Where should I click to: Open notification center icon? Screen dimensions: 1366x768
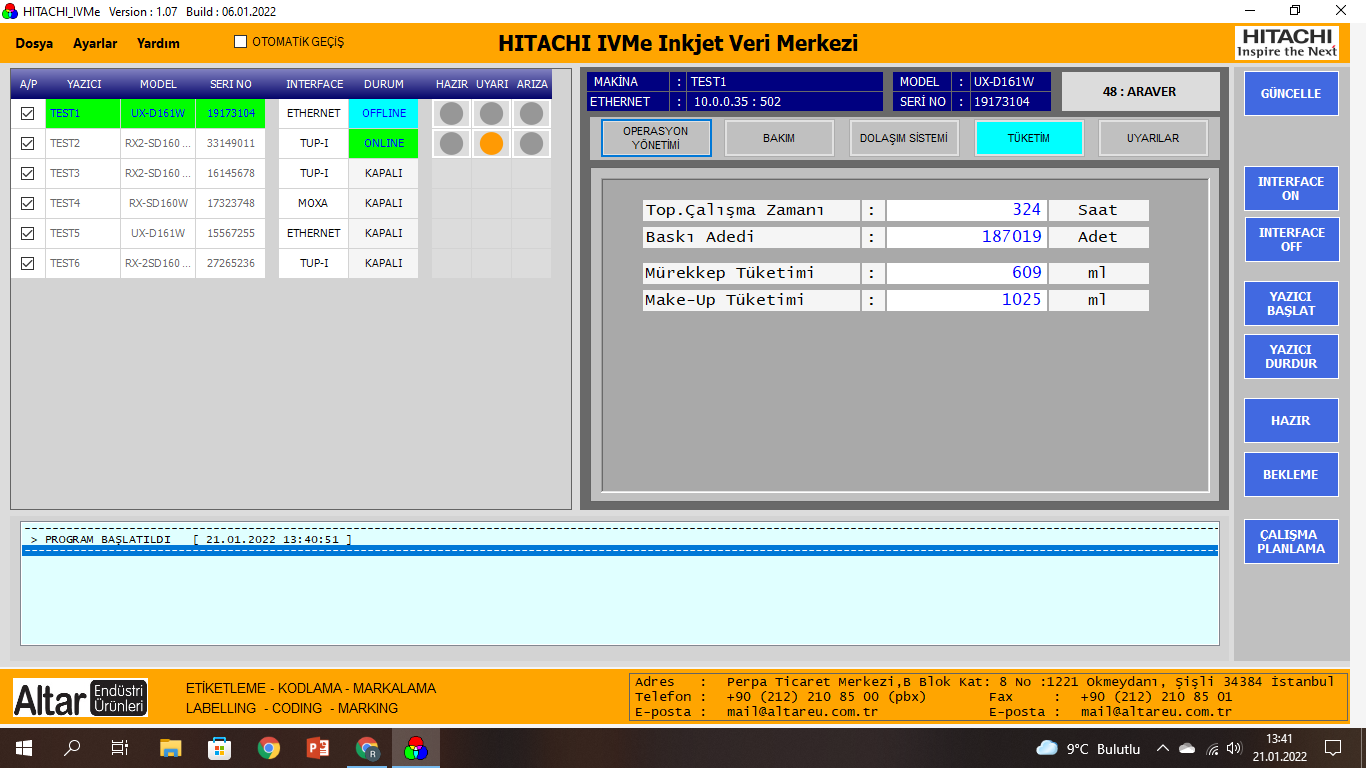point(1333,748)
